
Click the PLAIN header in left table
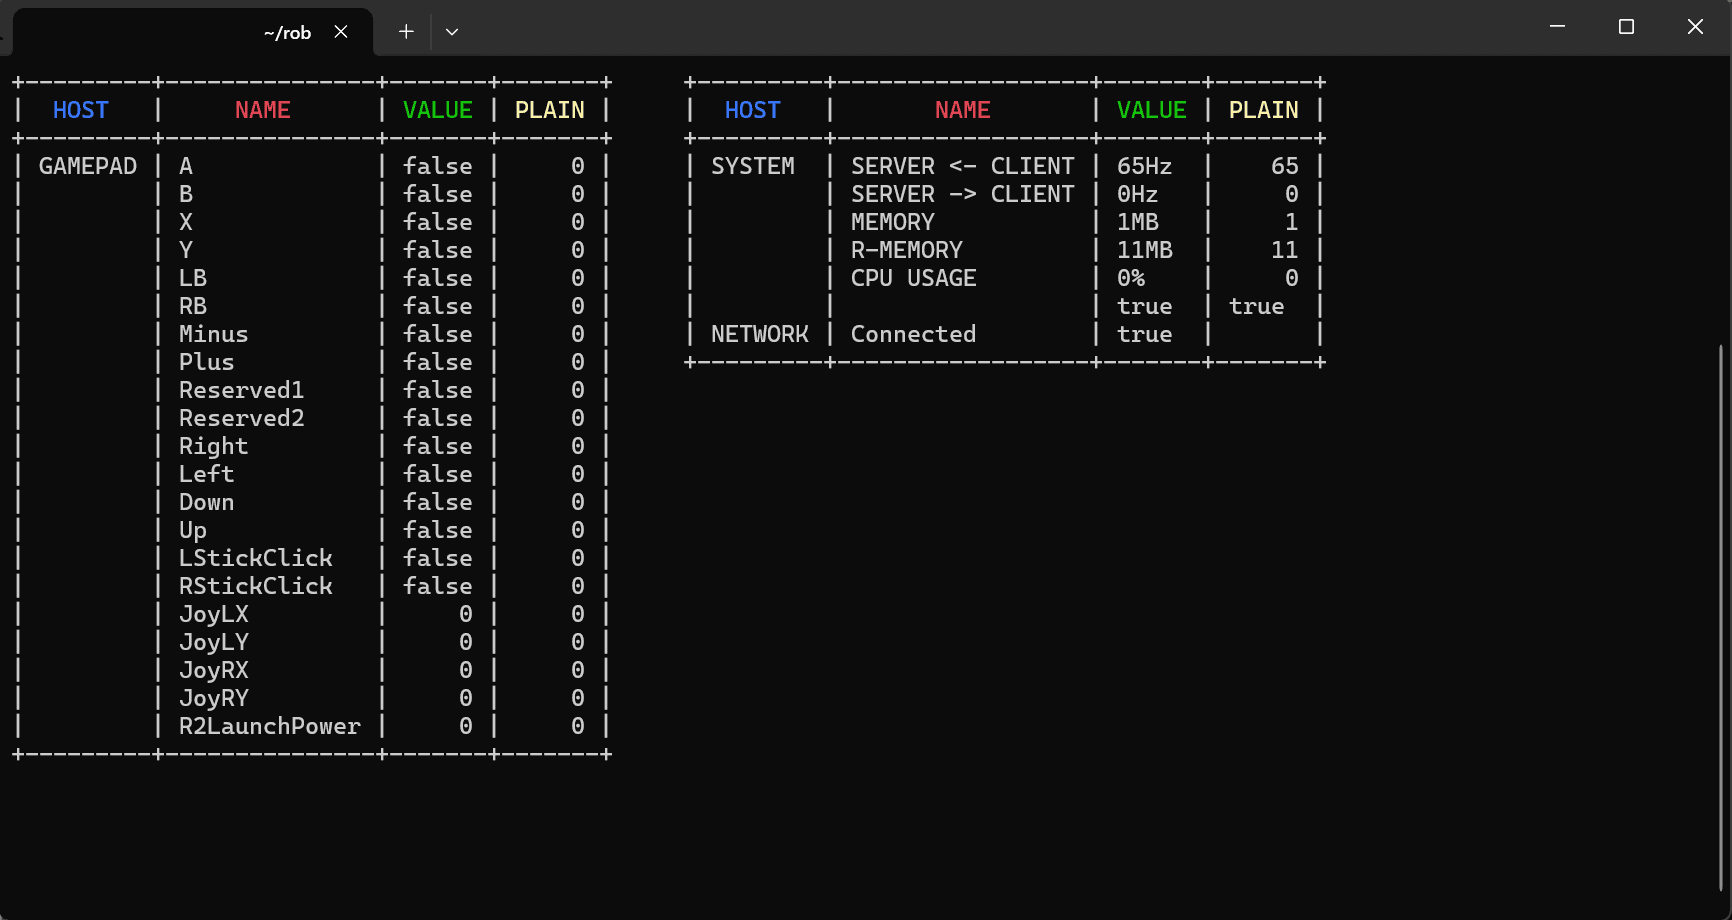pos(549,110)
